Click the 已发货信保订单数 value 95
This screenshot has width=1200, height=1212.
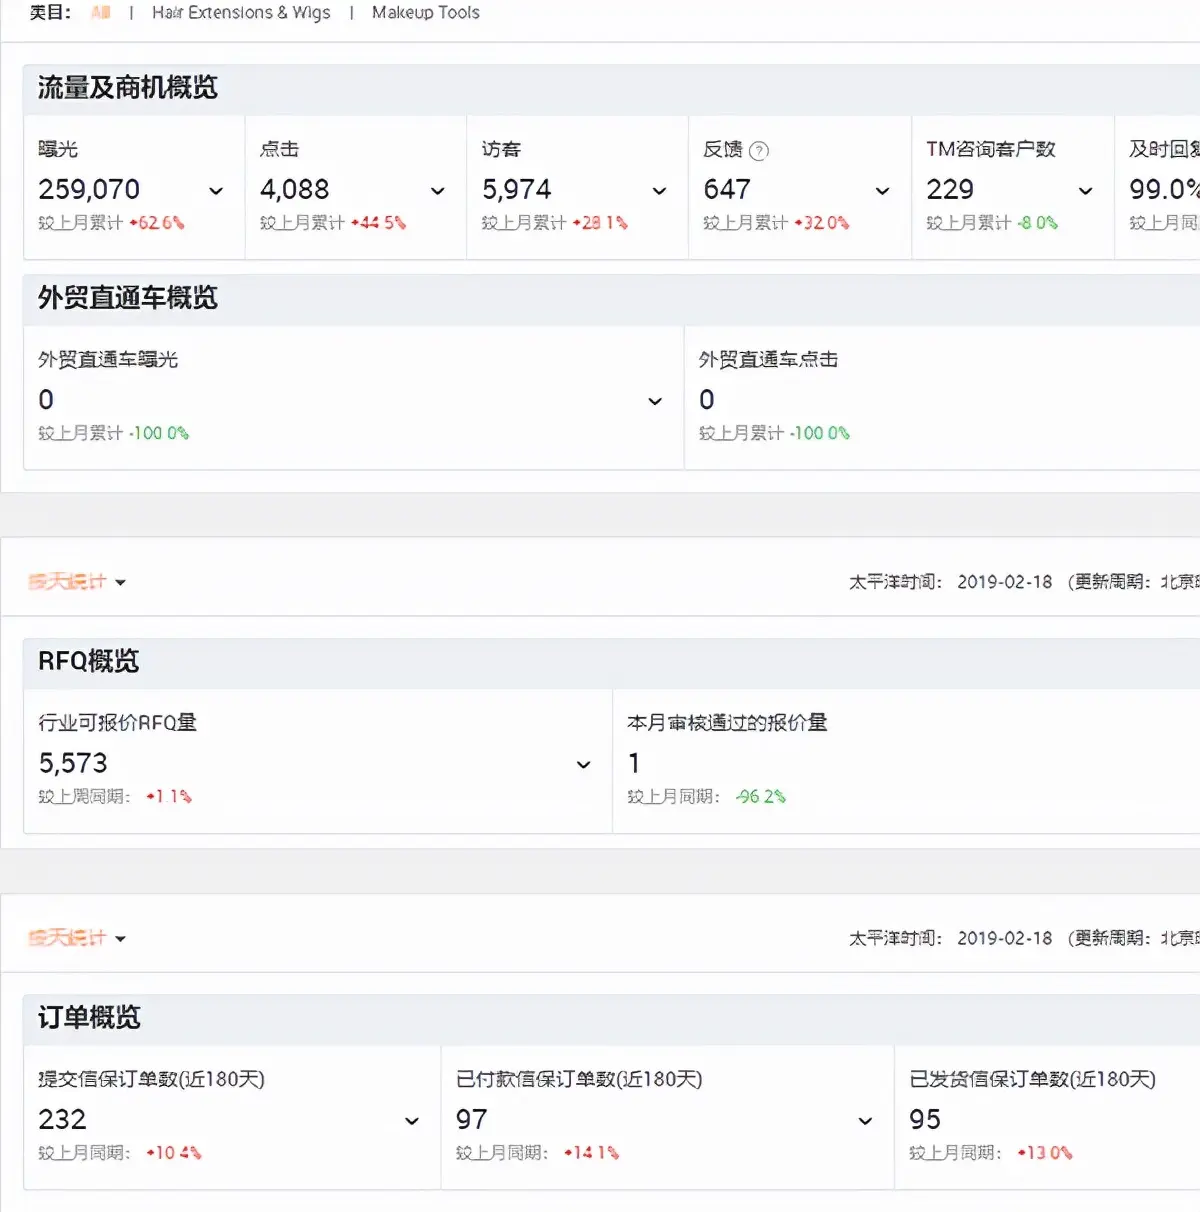coord(925,1120)
